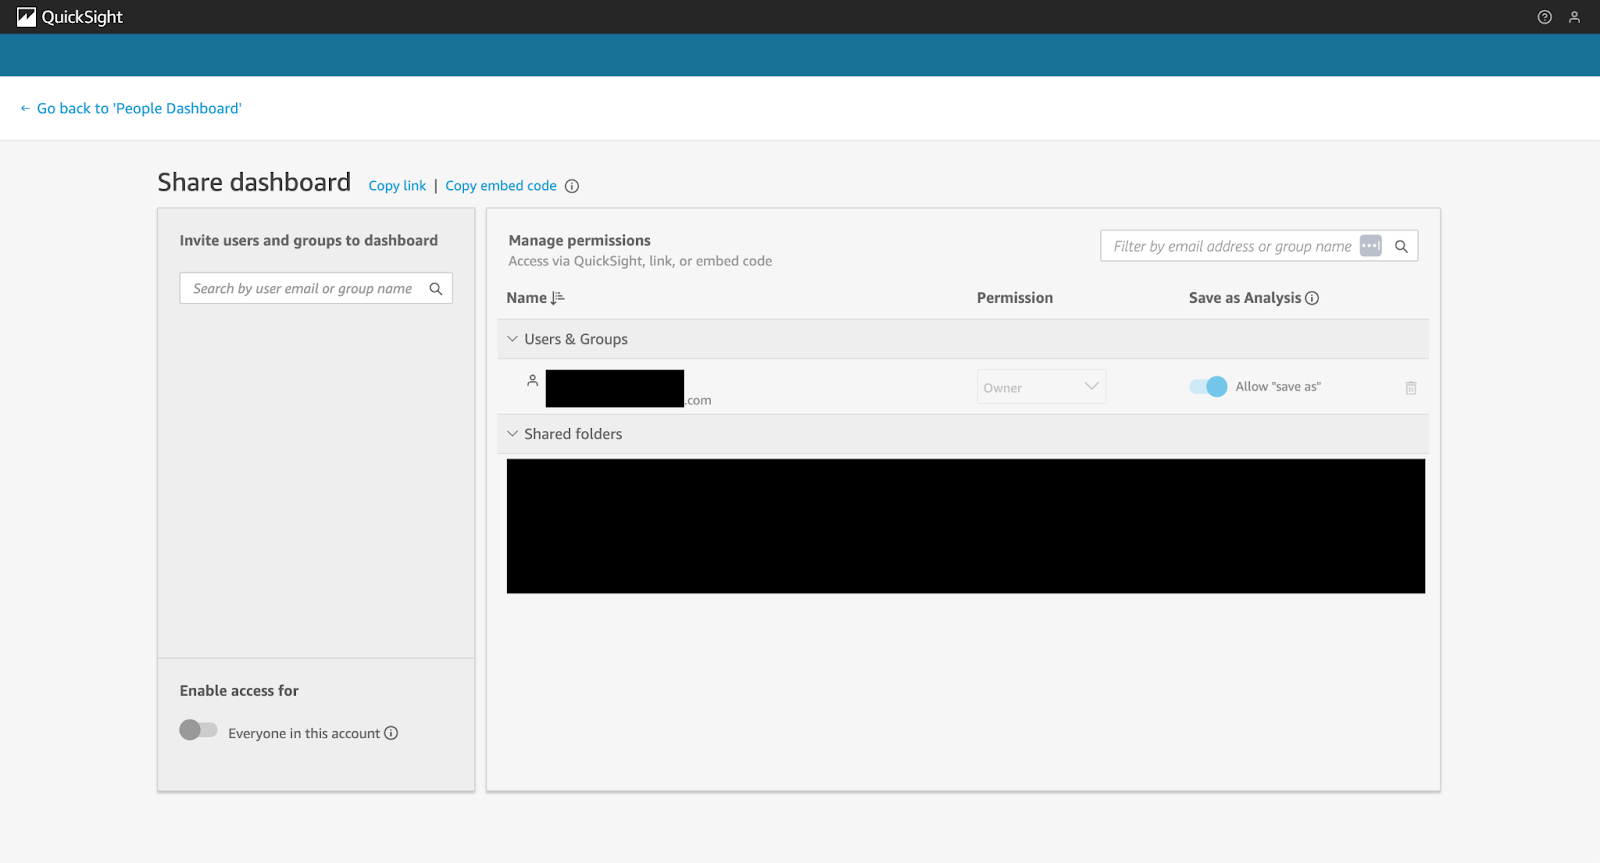
Task: Click the three-dots filter options icon
Action: pyautogui.click(x=1371, y=246)
